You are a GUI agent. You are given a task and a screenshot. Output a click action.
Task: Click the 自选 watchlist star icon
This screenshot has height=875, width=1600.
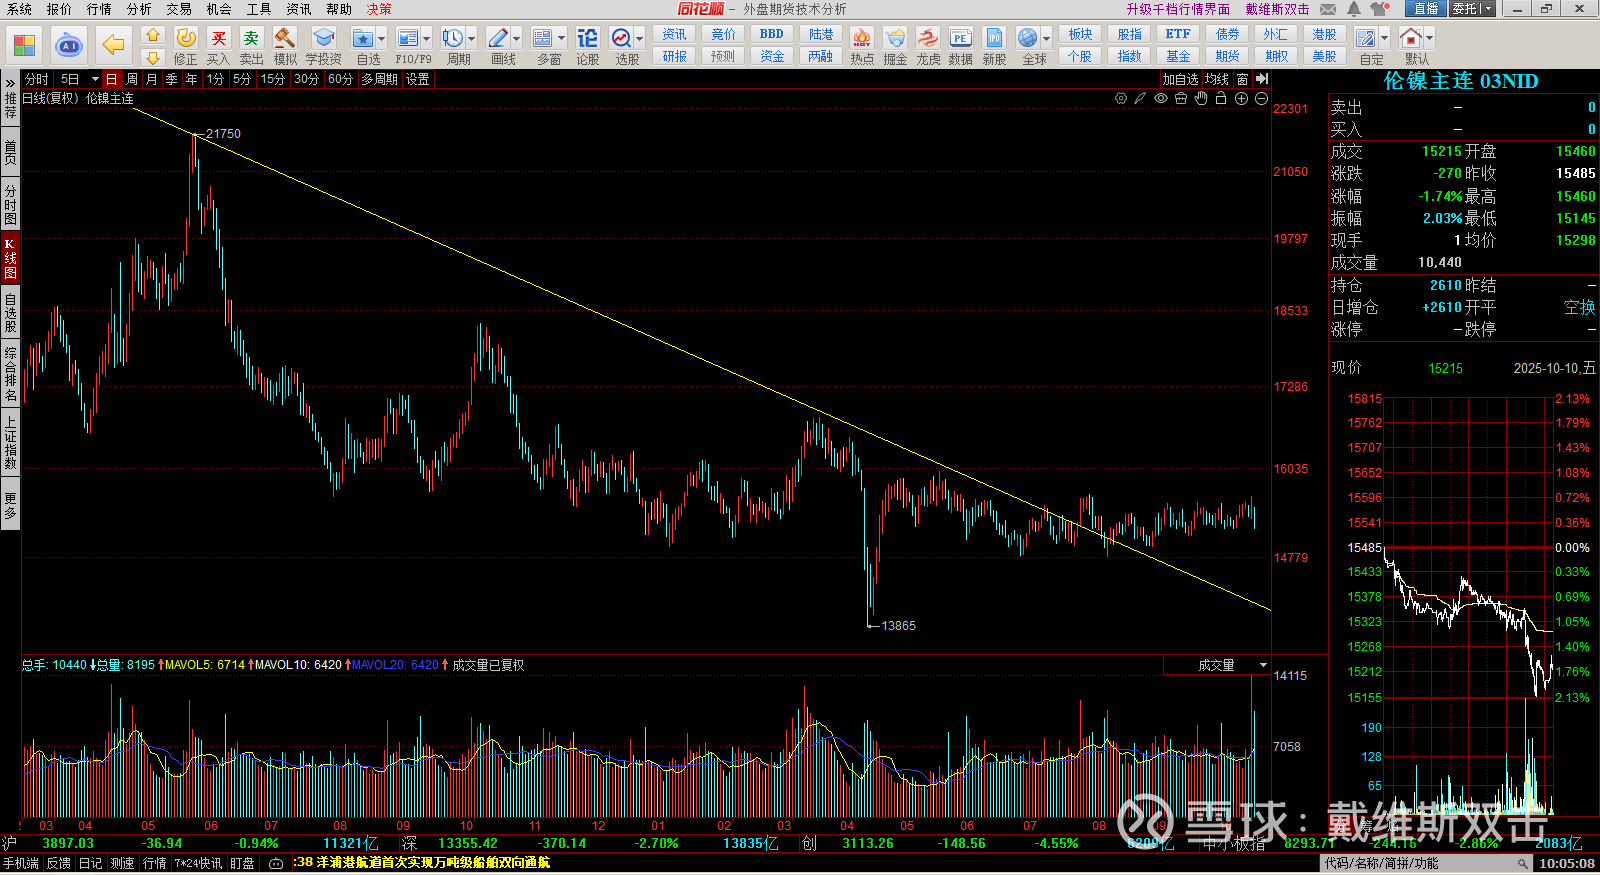tap(363, 38)
